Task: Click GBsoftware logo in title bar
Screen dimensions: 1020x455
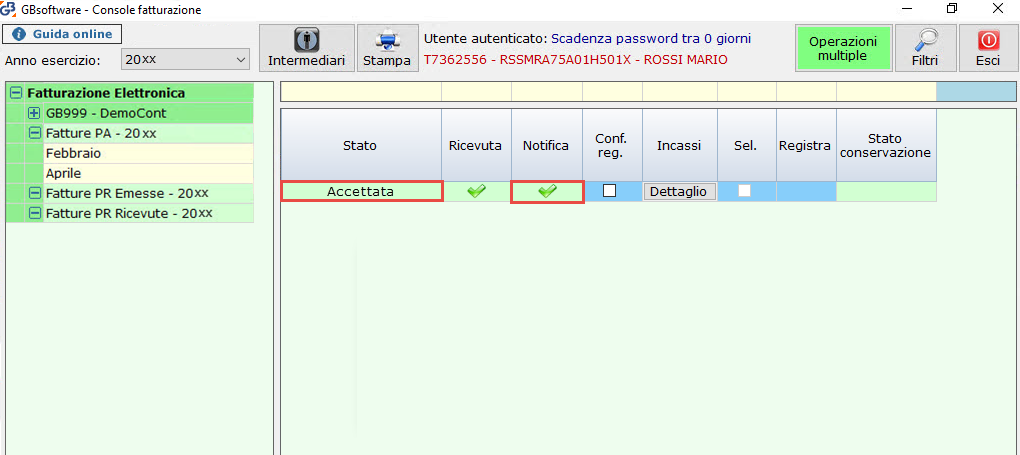Action: coord(10,10)
